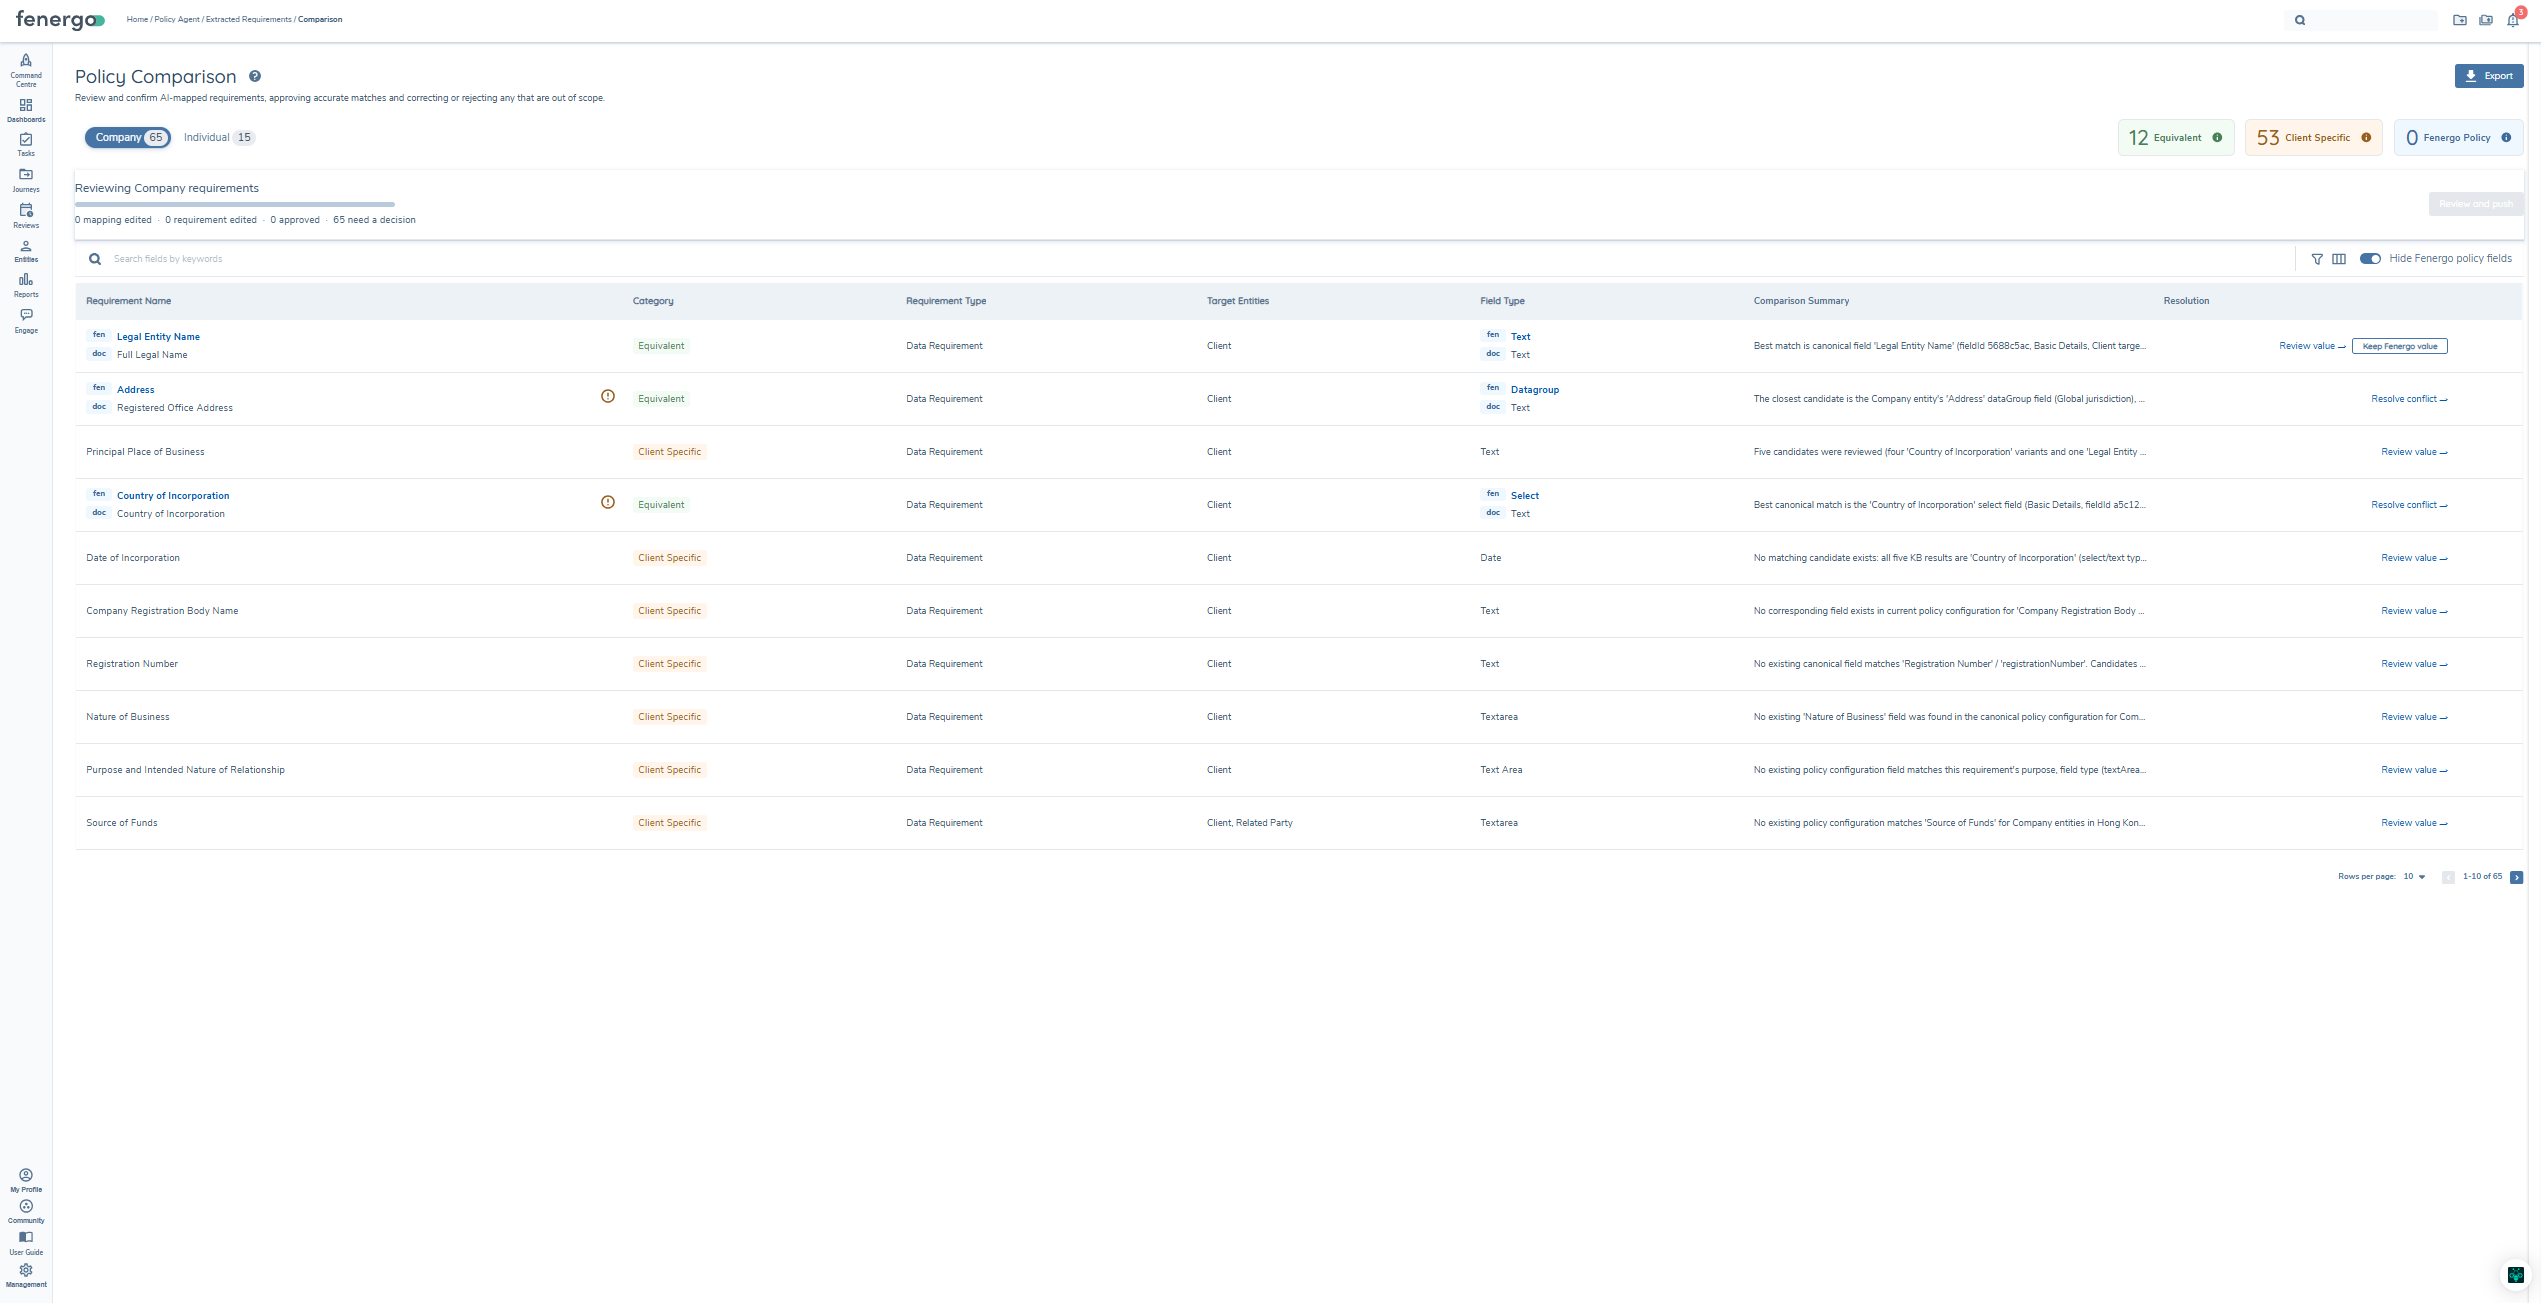This screenshot has height=1303, width=2541.
Task: Click Review value for Date of Incorporation
Action: [2414, 558]
